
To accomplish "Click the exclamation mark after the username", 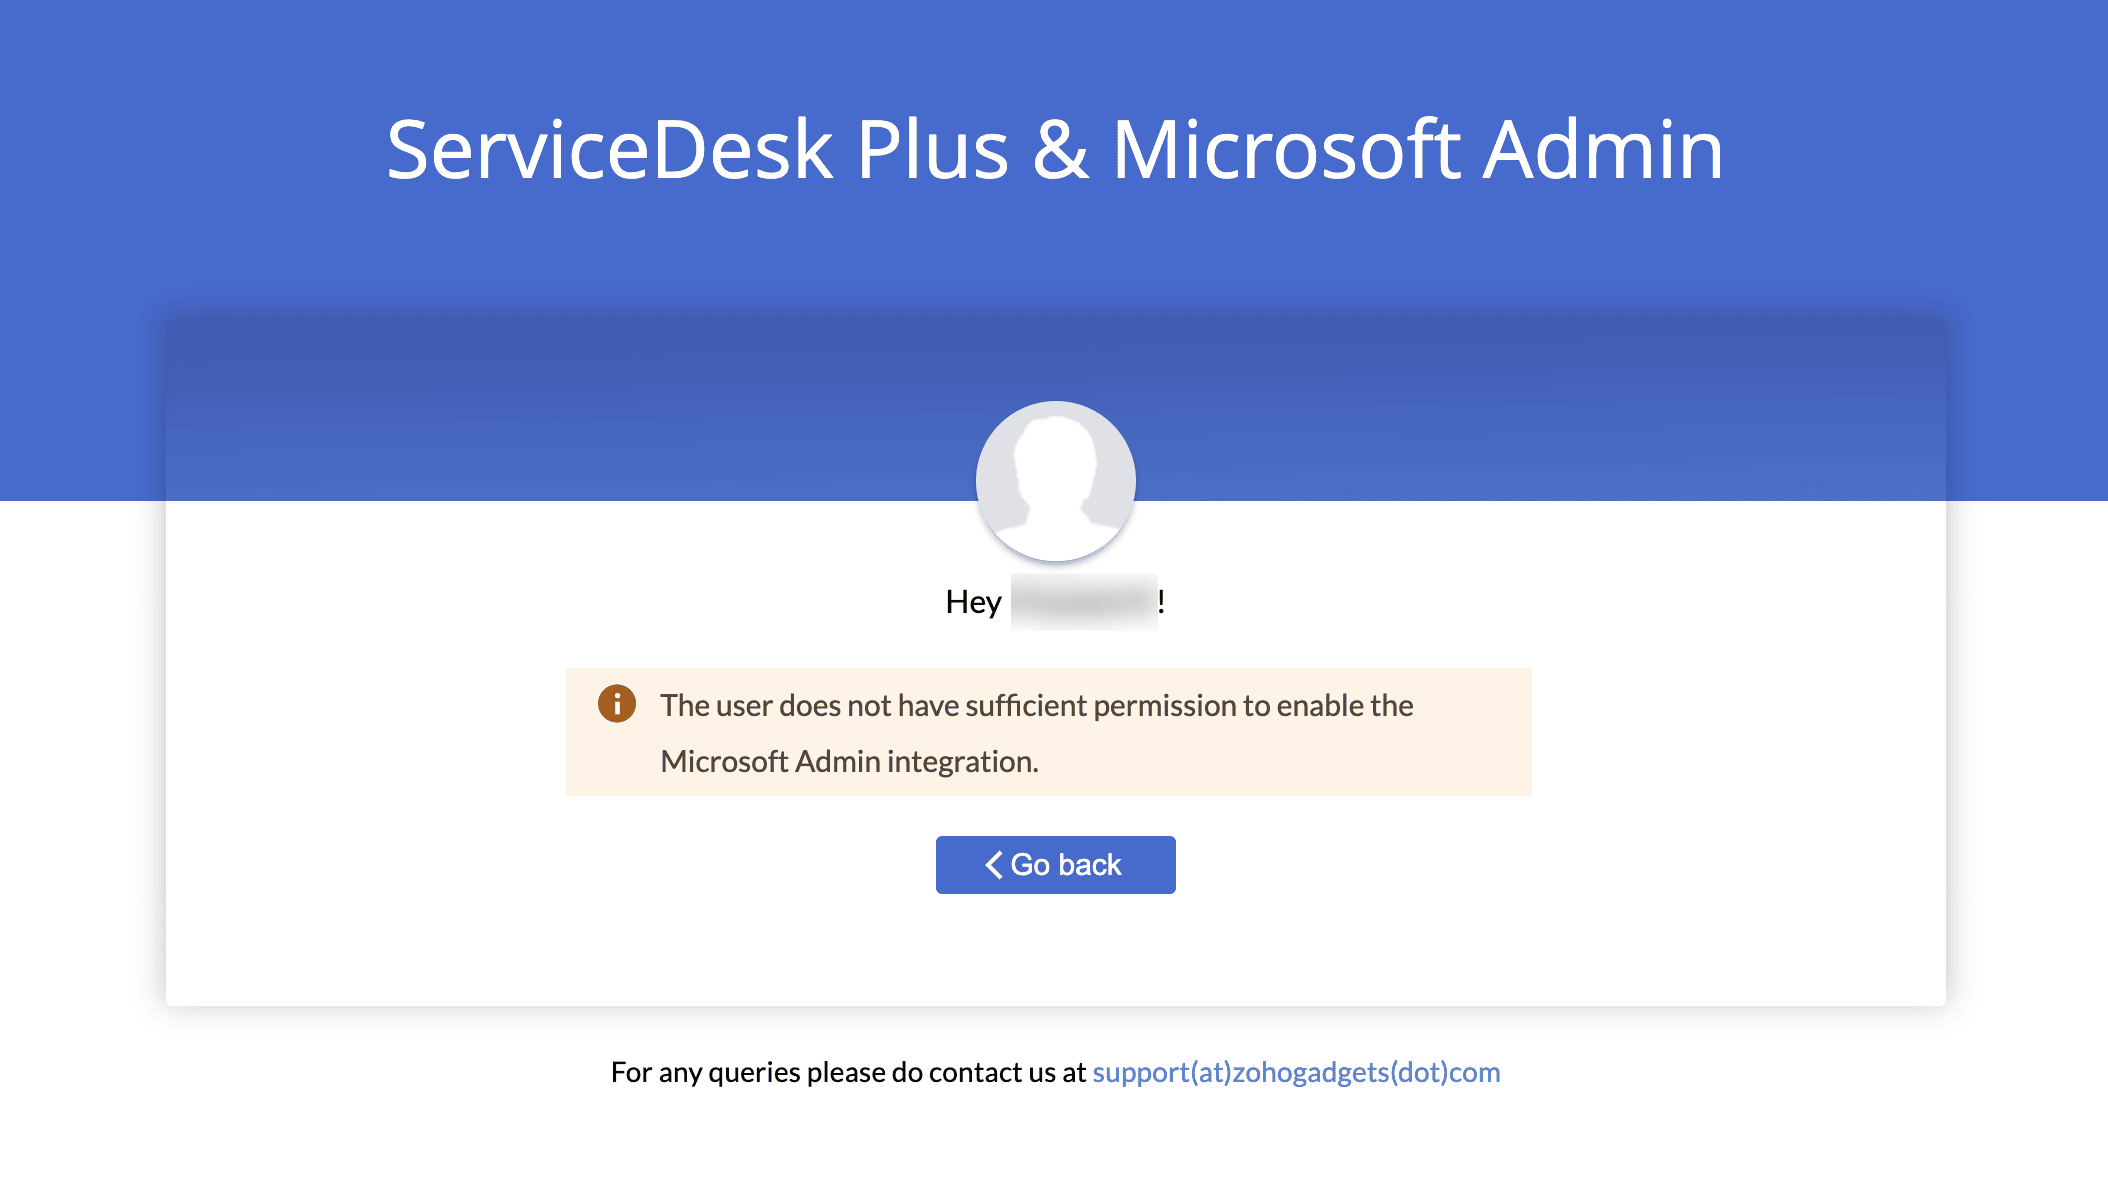I will point(1161,602).
